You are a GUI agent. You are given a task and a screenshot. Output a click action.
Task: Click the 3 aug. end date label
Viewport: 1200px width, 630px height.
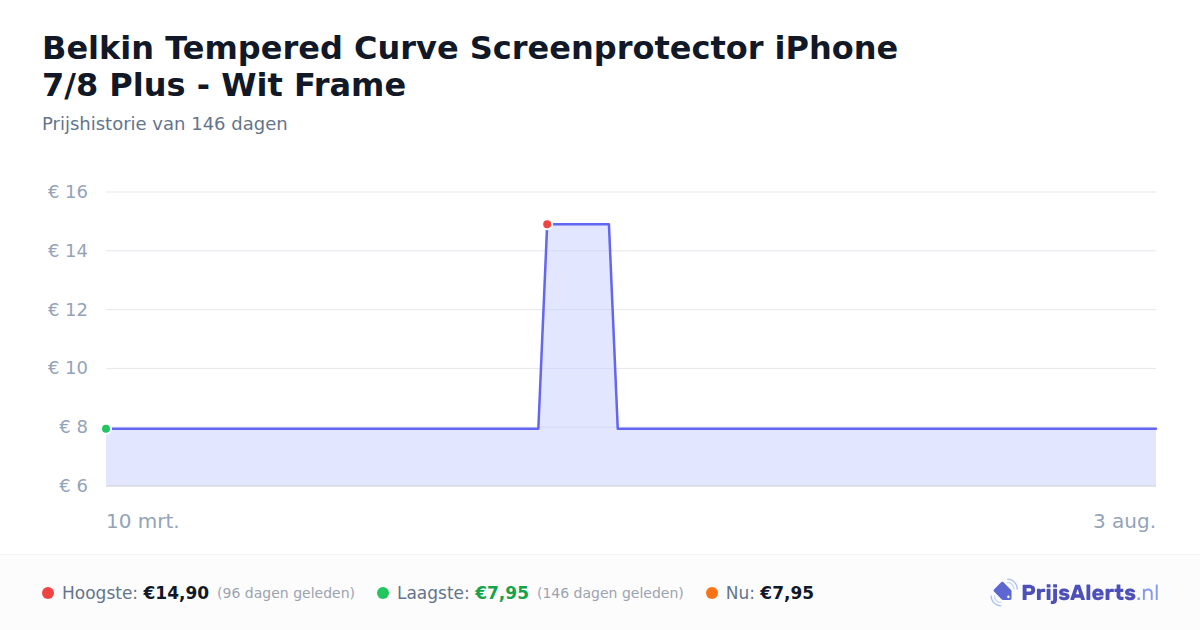click(1125, 521)
